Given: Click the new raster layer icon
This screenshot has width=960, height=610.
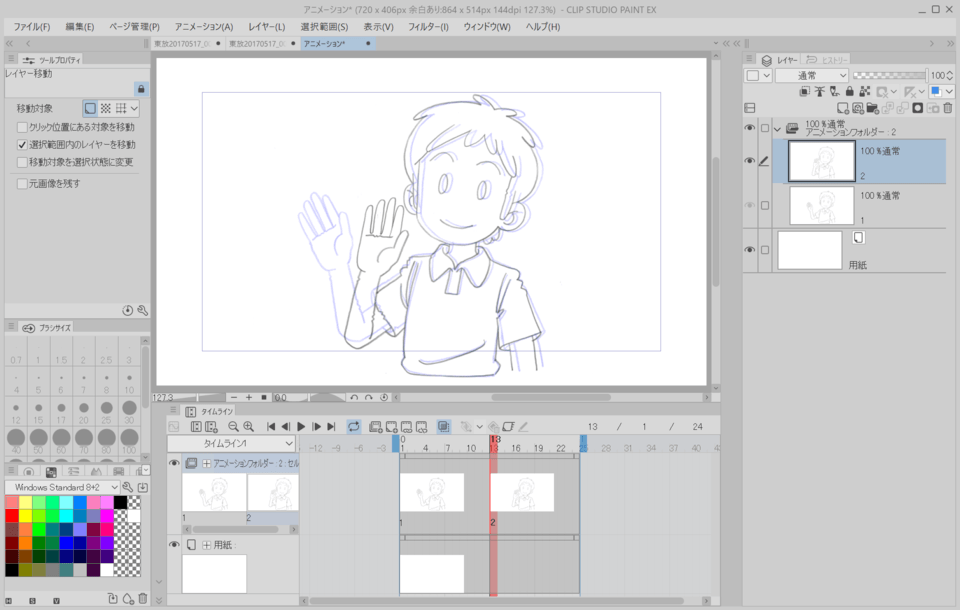Looking at the screenshot, I should coord(843,108).
